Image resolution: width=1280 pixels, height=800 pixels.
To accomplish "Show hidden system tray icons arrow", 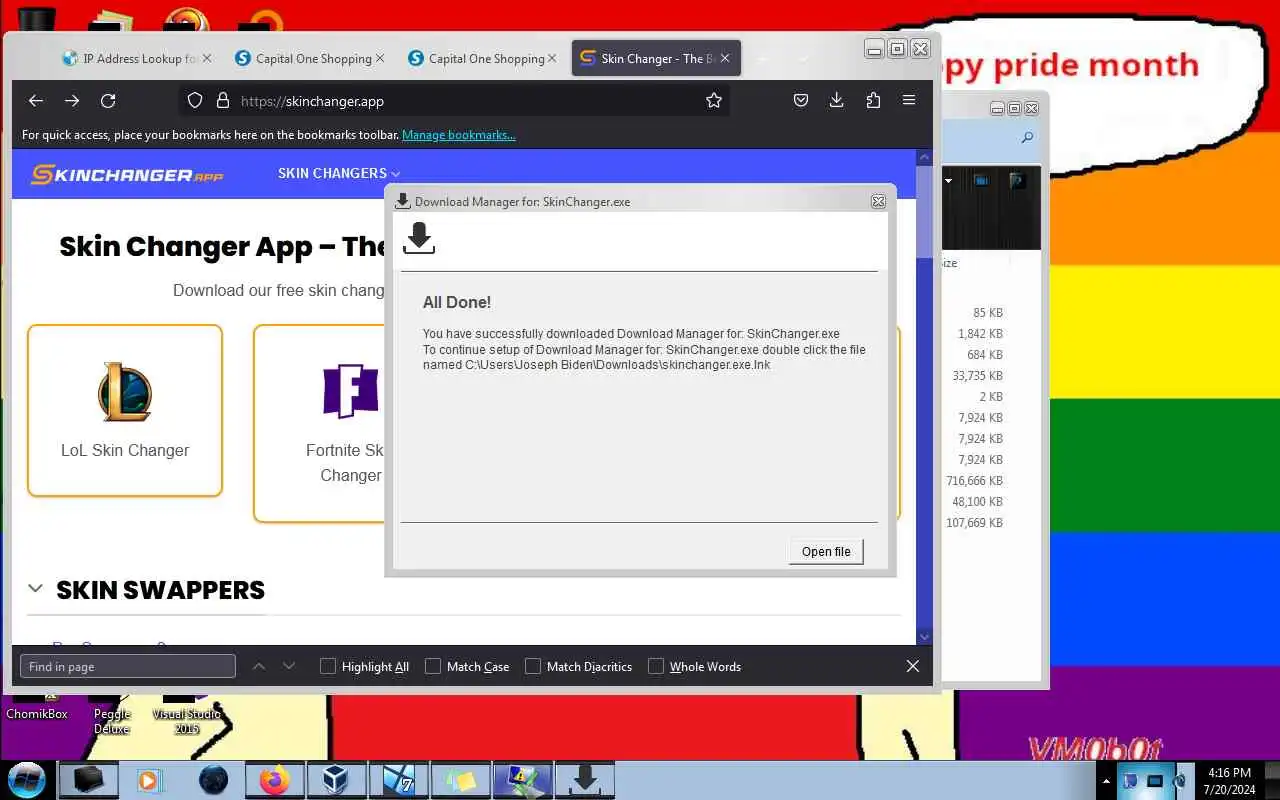I will point(1106,781).
